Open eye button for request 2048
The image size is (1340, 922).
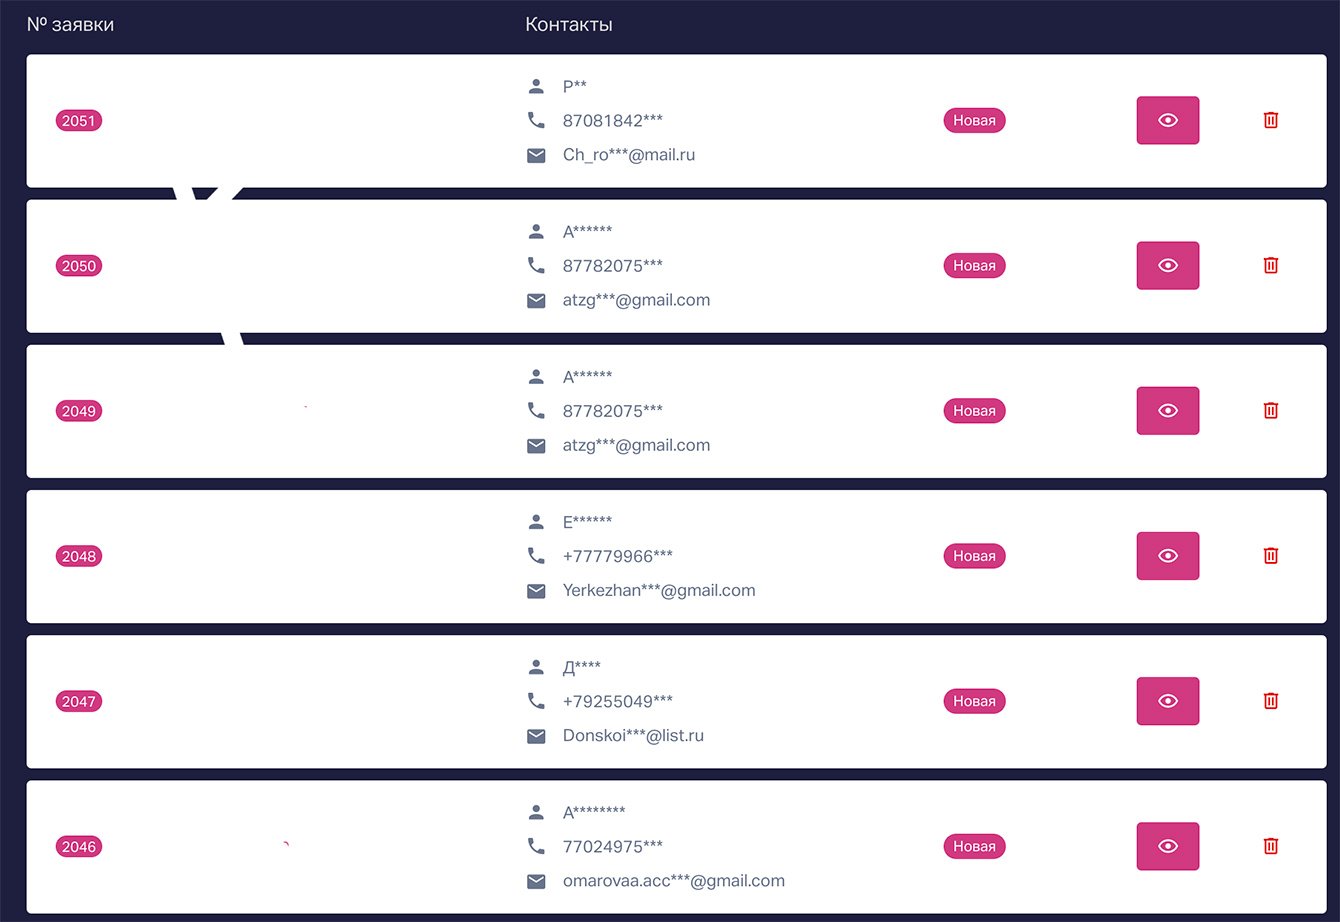coord(1167,555)
